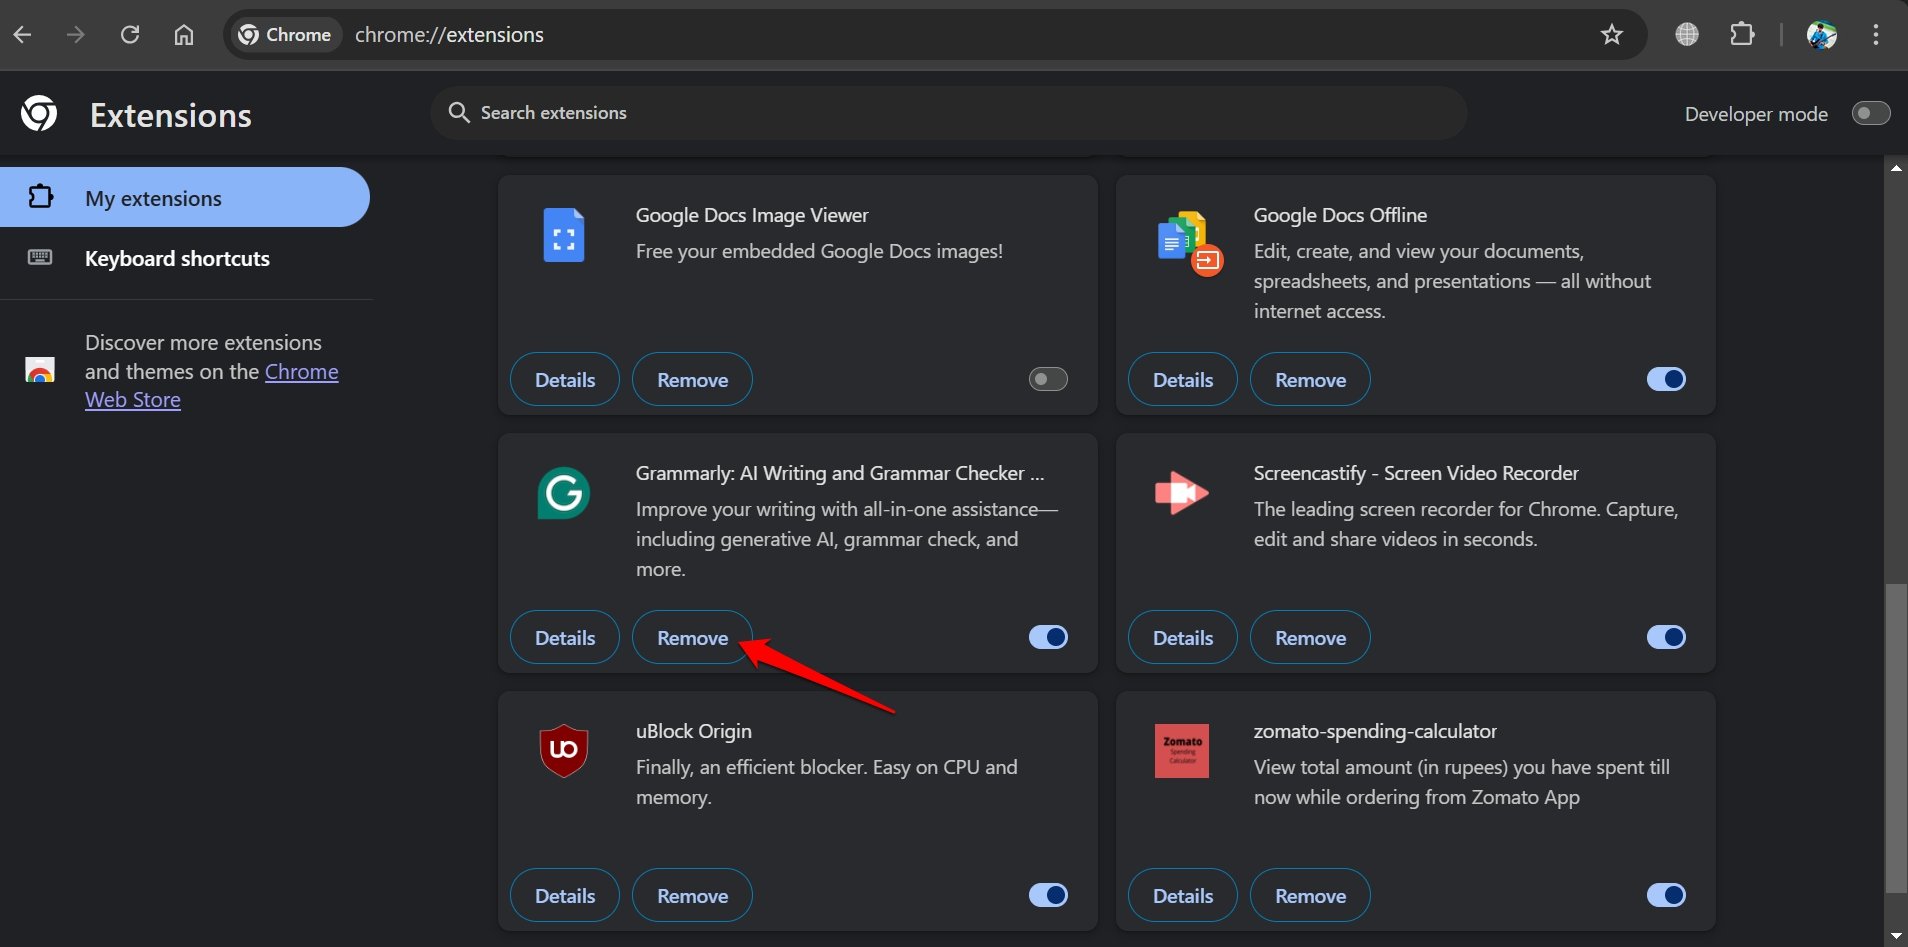Image resolution: width=1908 pixels, height=947 pixels.
Task: Click the zomato-spending-calculator icon
Action: [1182, 751]
